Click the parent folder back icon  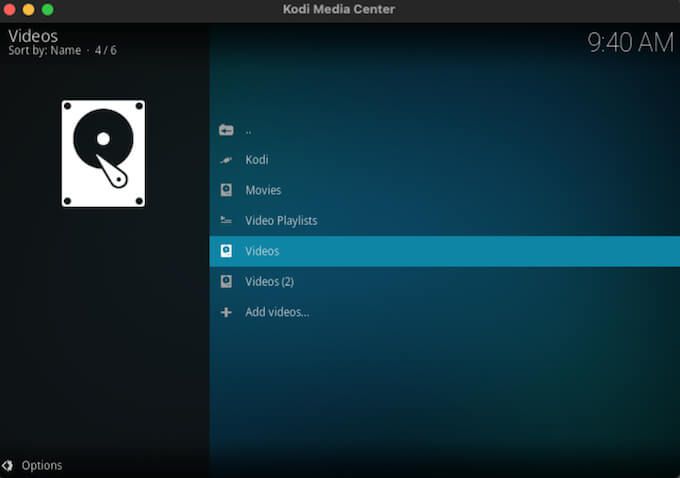point(226,130)
